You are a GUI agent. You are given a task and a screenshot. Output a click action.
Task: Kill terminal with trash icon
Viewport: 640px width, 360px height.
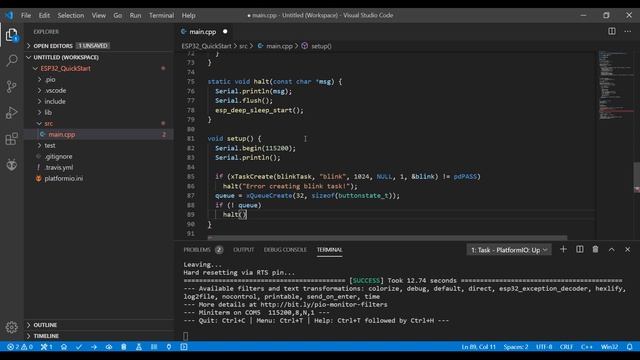pyautogui.click(x=595, y=249)
